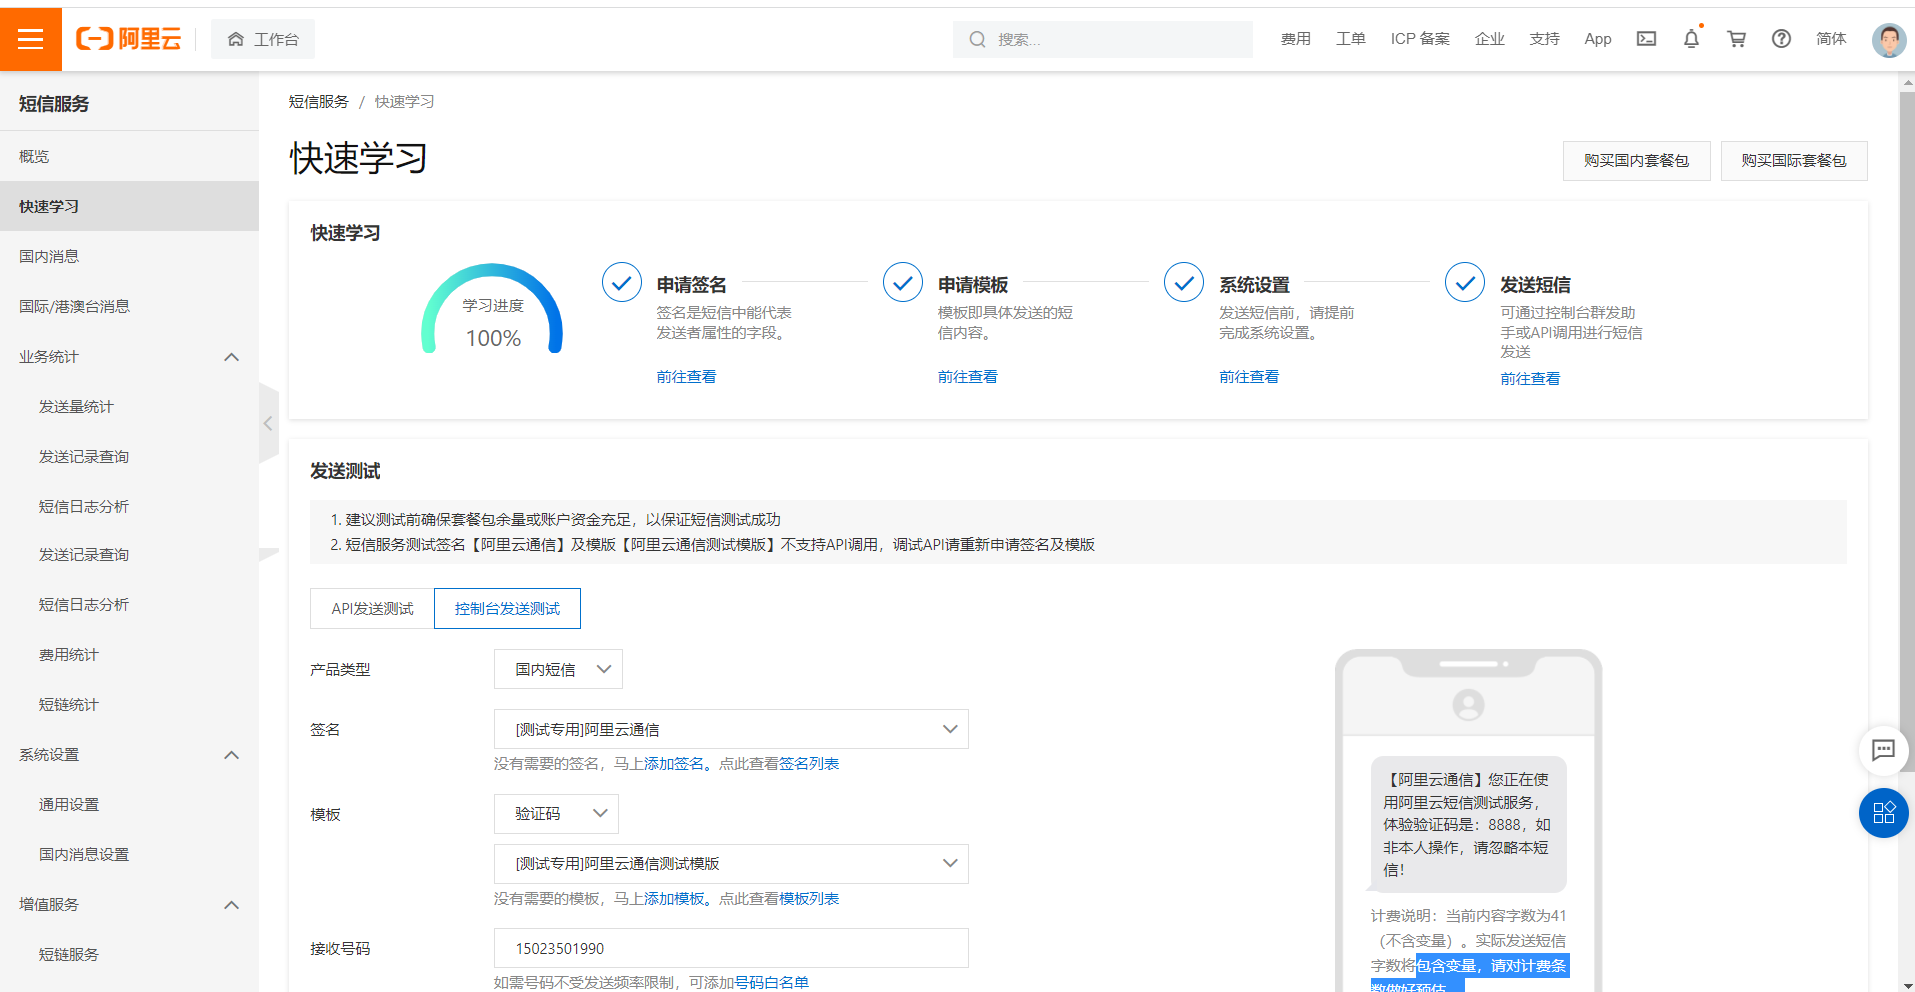Open 国际/港澳台消息 in the sidebar

(129, 306)
